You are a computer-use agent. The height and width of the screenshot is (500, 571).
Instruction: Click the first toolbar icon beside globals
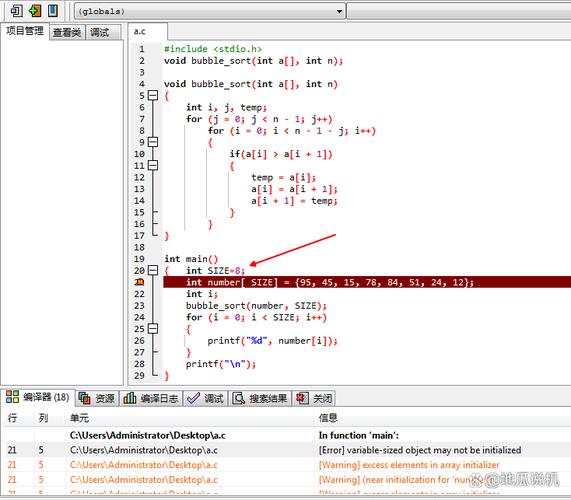click(x=16, y=11)
